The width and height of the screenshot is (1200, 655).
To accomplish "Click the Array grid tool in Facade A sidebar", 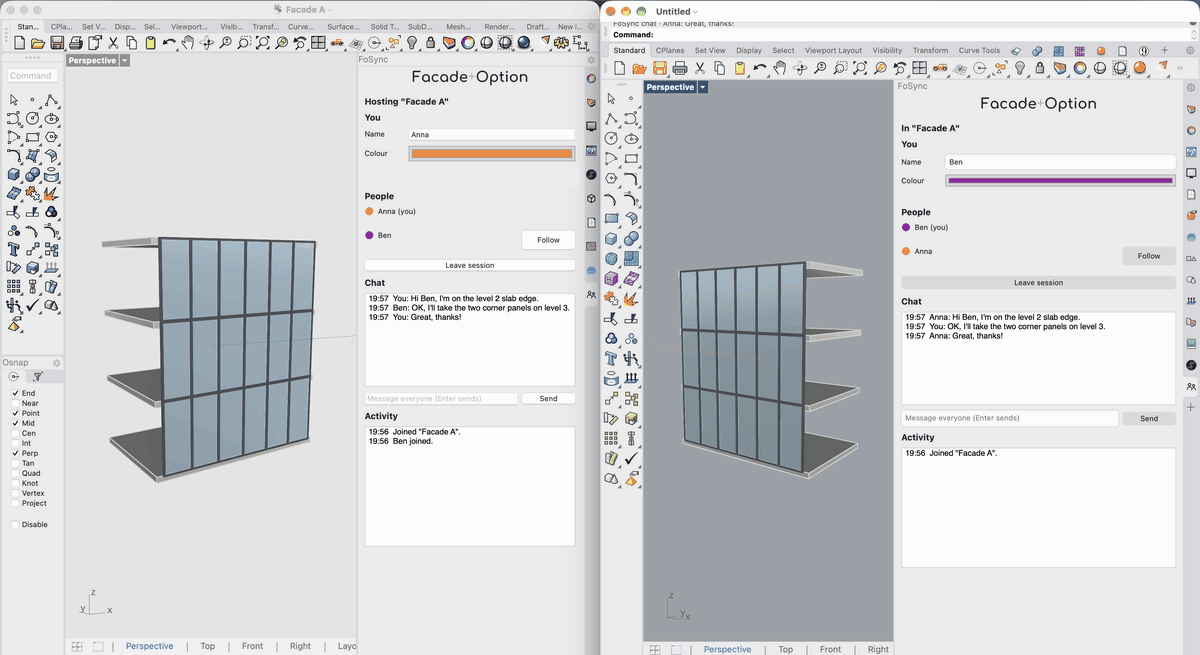I will [14, 285].
